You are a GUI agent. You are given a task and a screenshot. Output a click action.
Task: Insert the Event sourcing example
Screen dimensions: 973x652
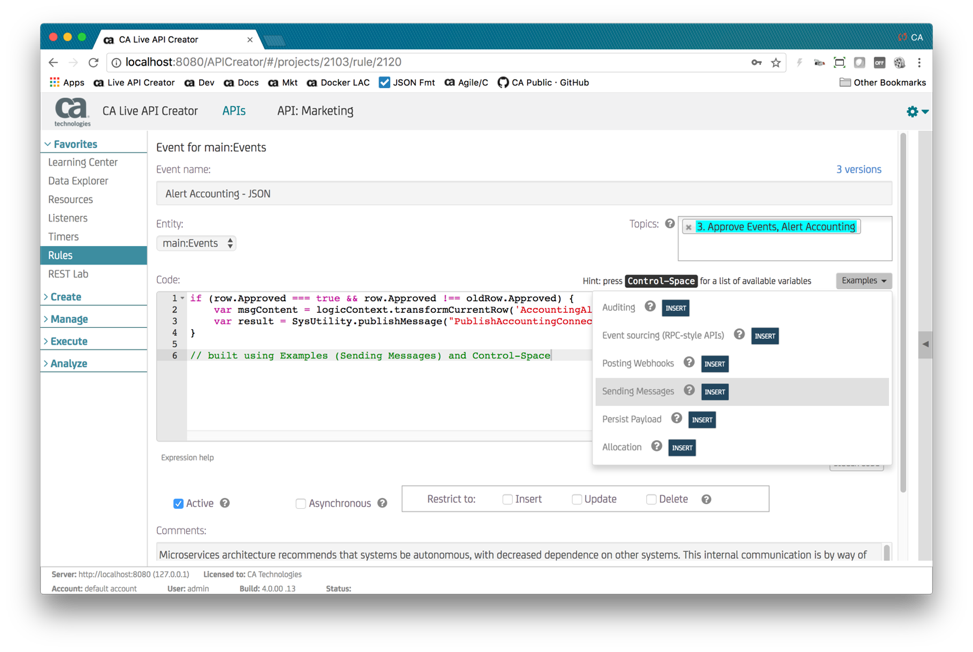(764, 336)
